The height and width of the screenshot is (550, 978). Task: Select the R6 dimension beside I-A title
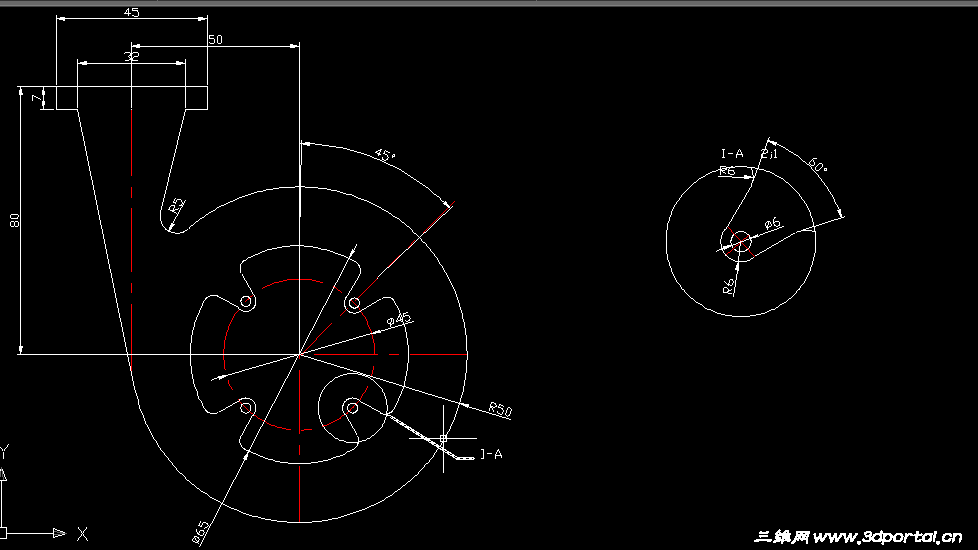tap(727, 171)
